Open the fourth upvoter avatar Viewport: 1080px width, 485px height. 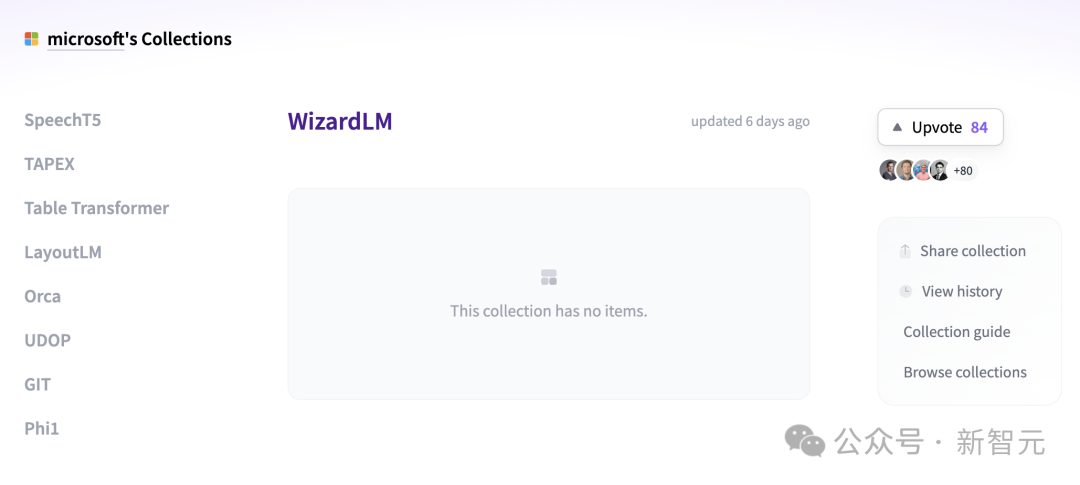pyautogui.click(x=940, y=170)
